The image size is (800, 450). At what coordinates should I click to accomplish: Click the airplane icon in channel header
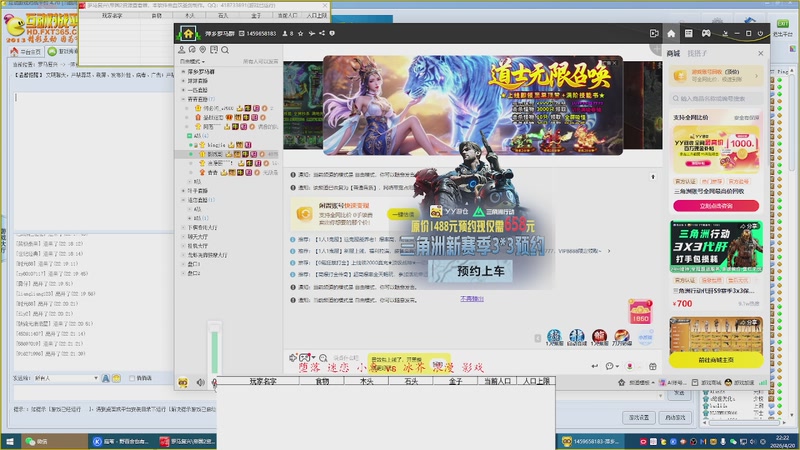pos(311,34)
